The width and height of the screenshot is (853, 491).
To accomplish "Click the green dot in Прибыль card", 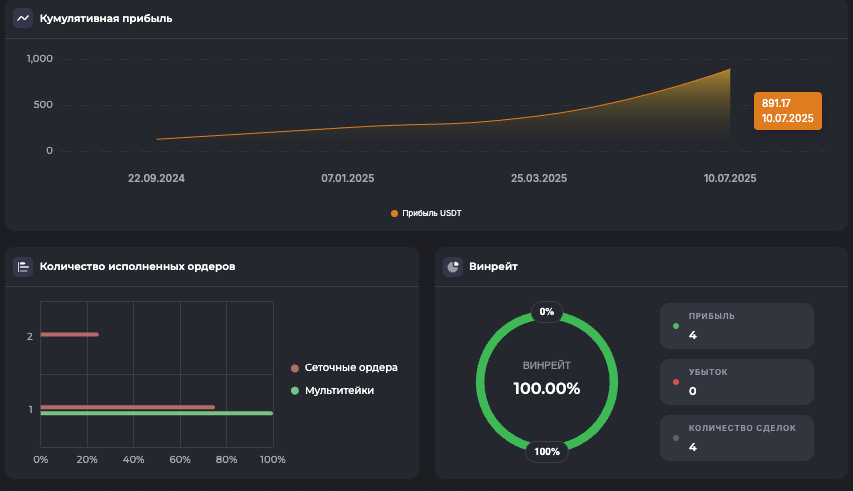I will (676, 326).
